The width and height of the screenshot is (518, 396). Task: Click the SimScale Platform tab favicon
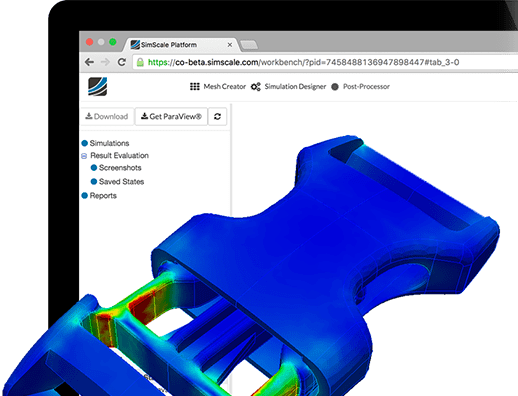pyautogui.click(x=135, y=45)
